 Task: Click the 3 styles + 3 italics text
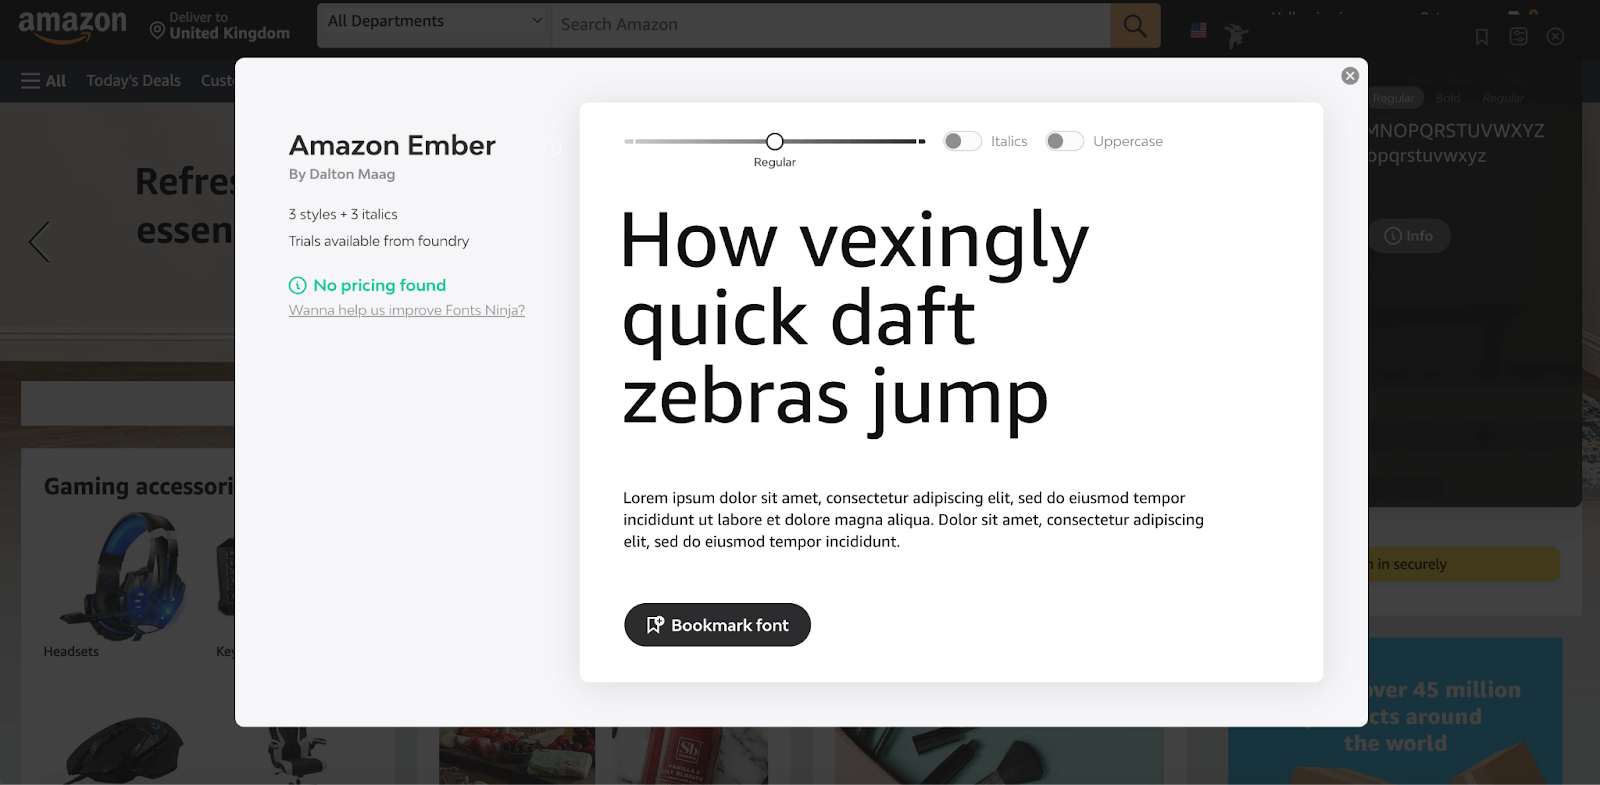coord(343,214)
